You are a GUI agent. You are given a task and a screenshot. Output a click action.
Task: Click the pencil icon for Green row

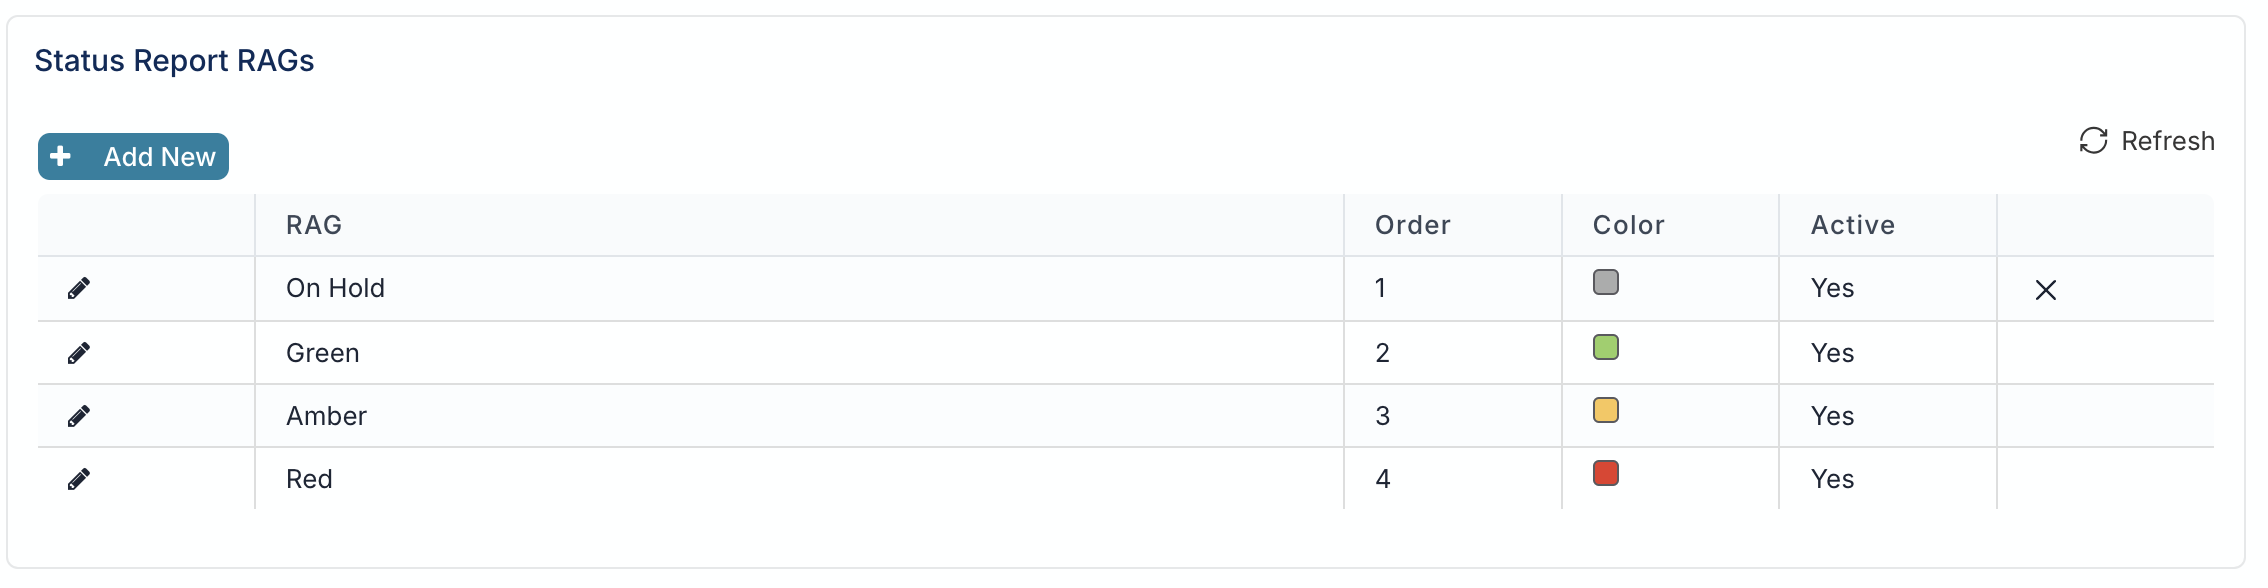click(x=79, y=353)
